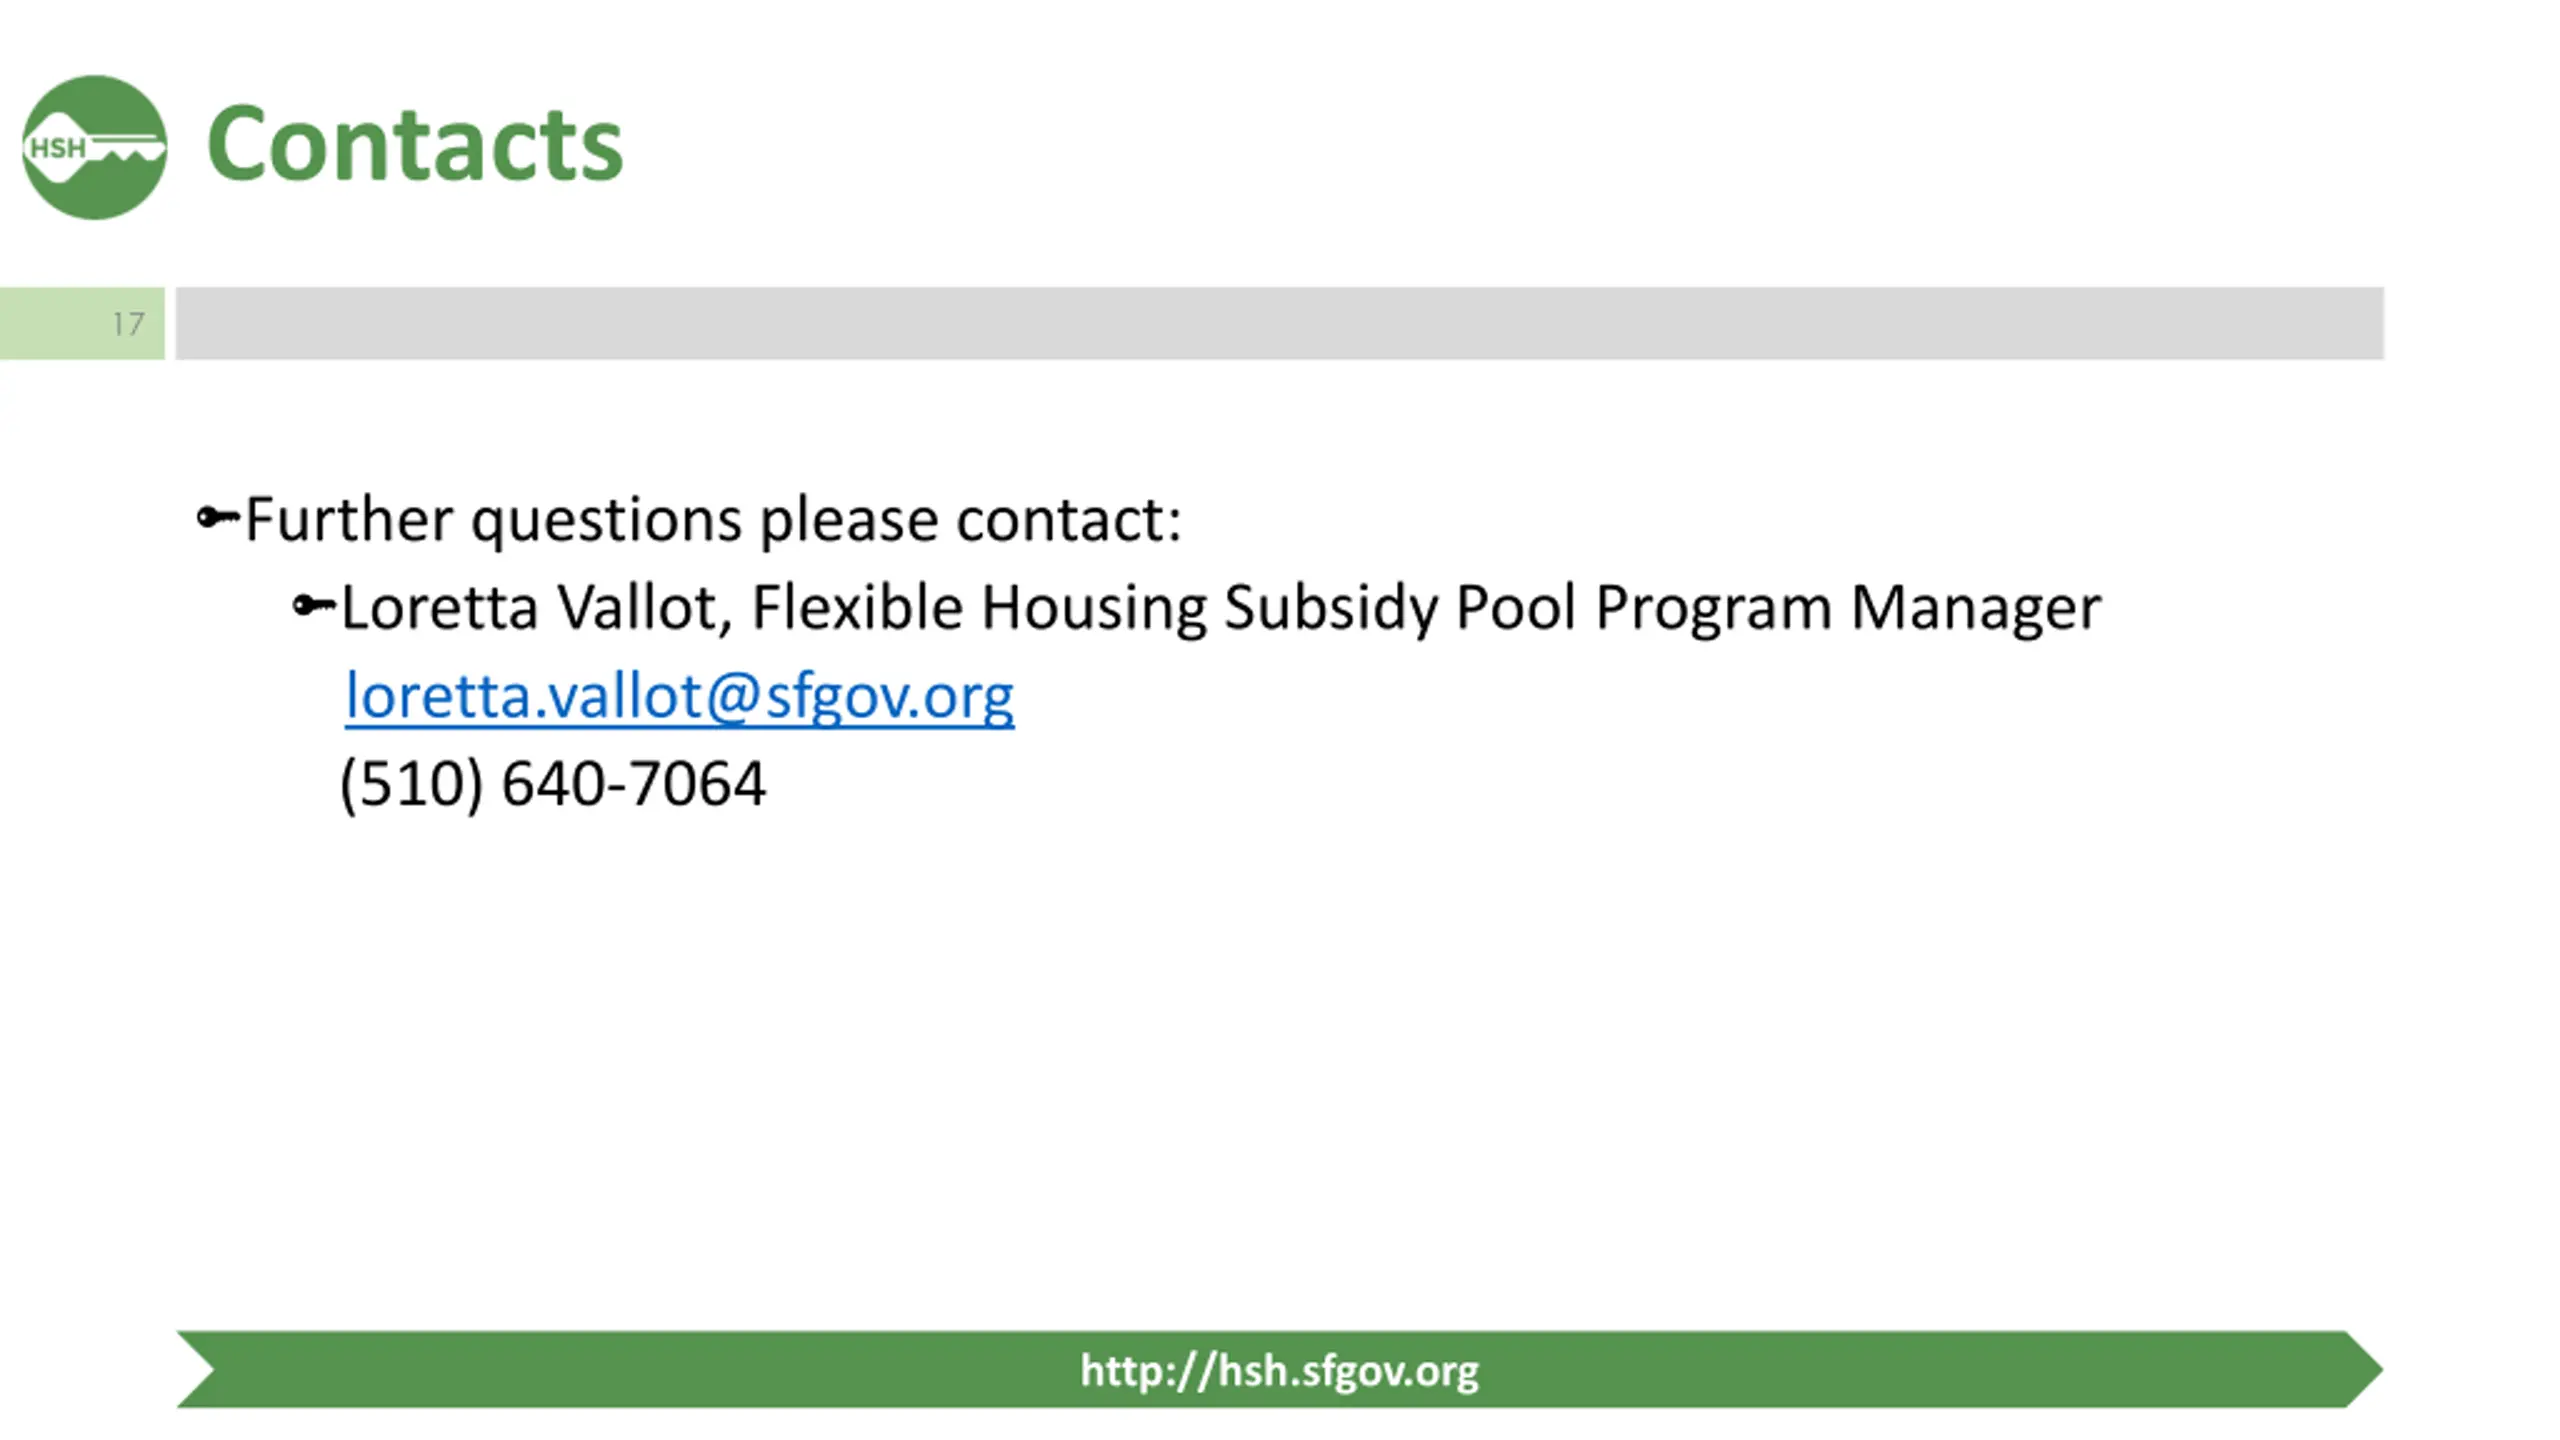The height and width of the screenshot is (1440, 2560).
Task: Click the 'HSH' letters inside the logo
Action: click(x=57, y=148)
